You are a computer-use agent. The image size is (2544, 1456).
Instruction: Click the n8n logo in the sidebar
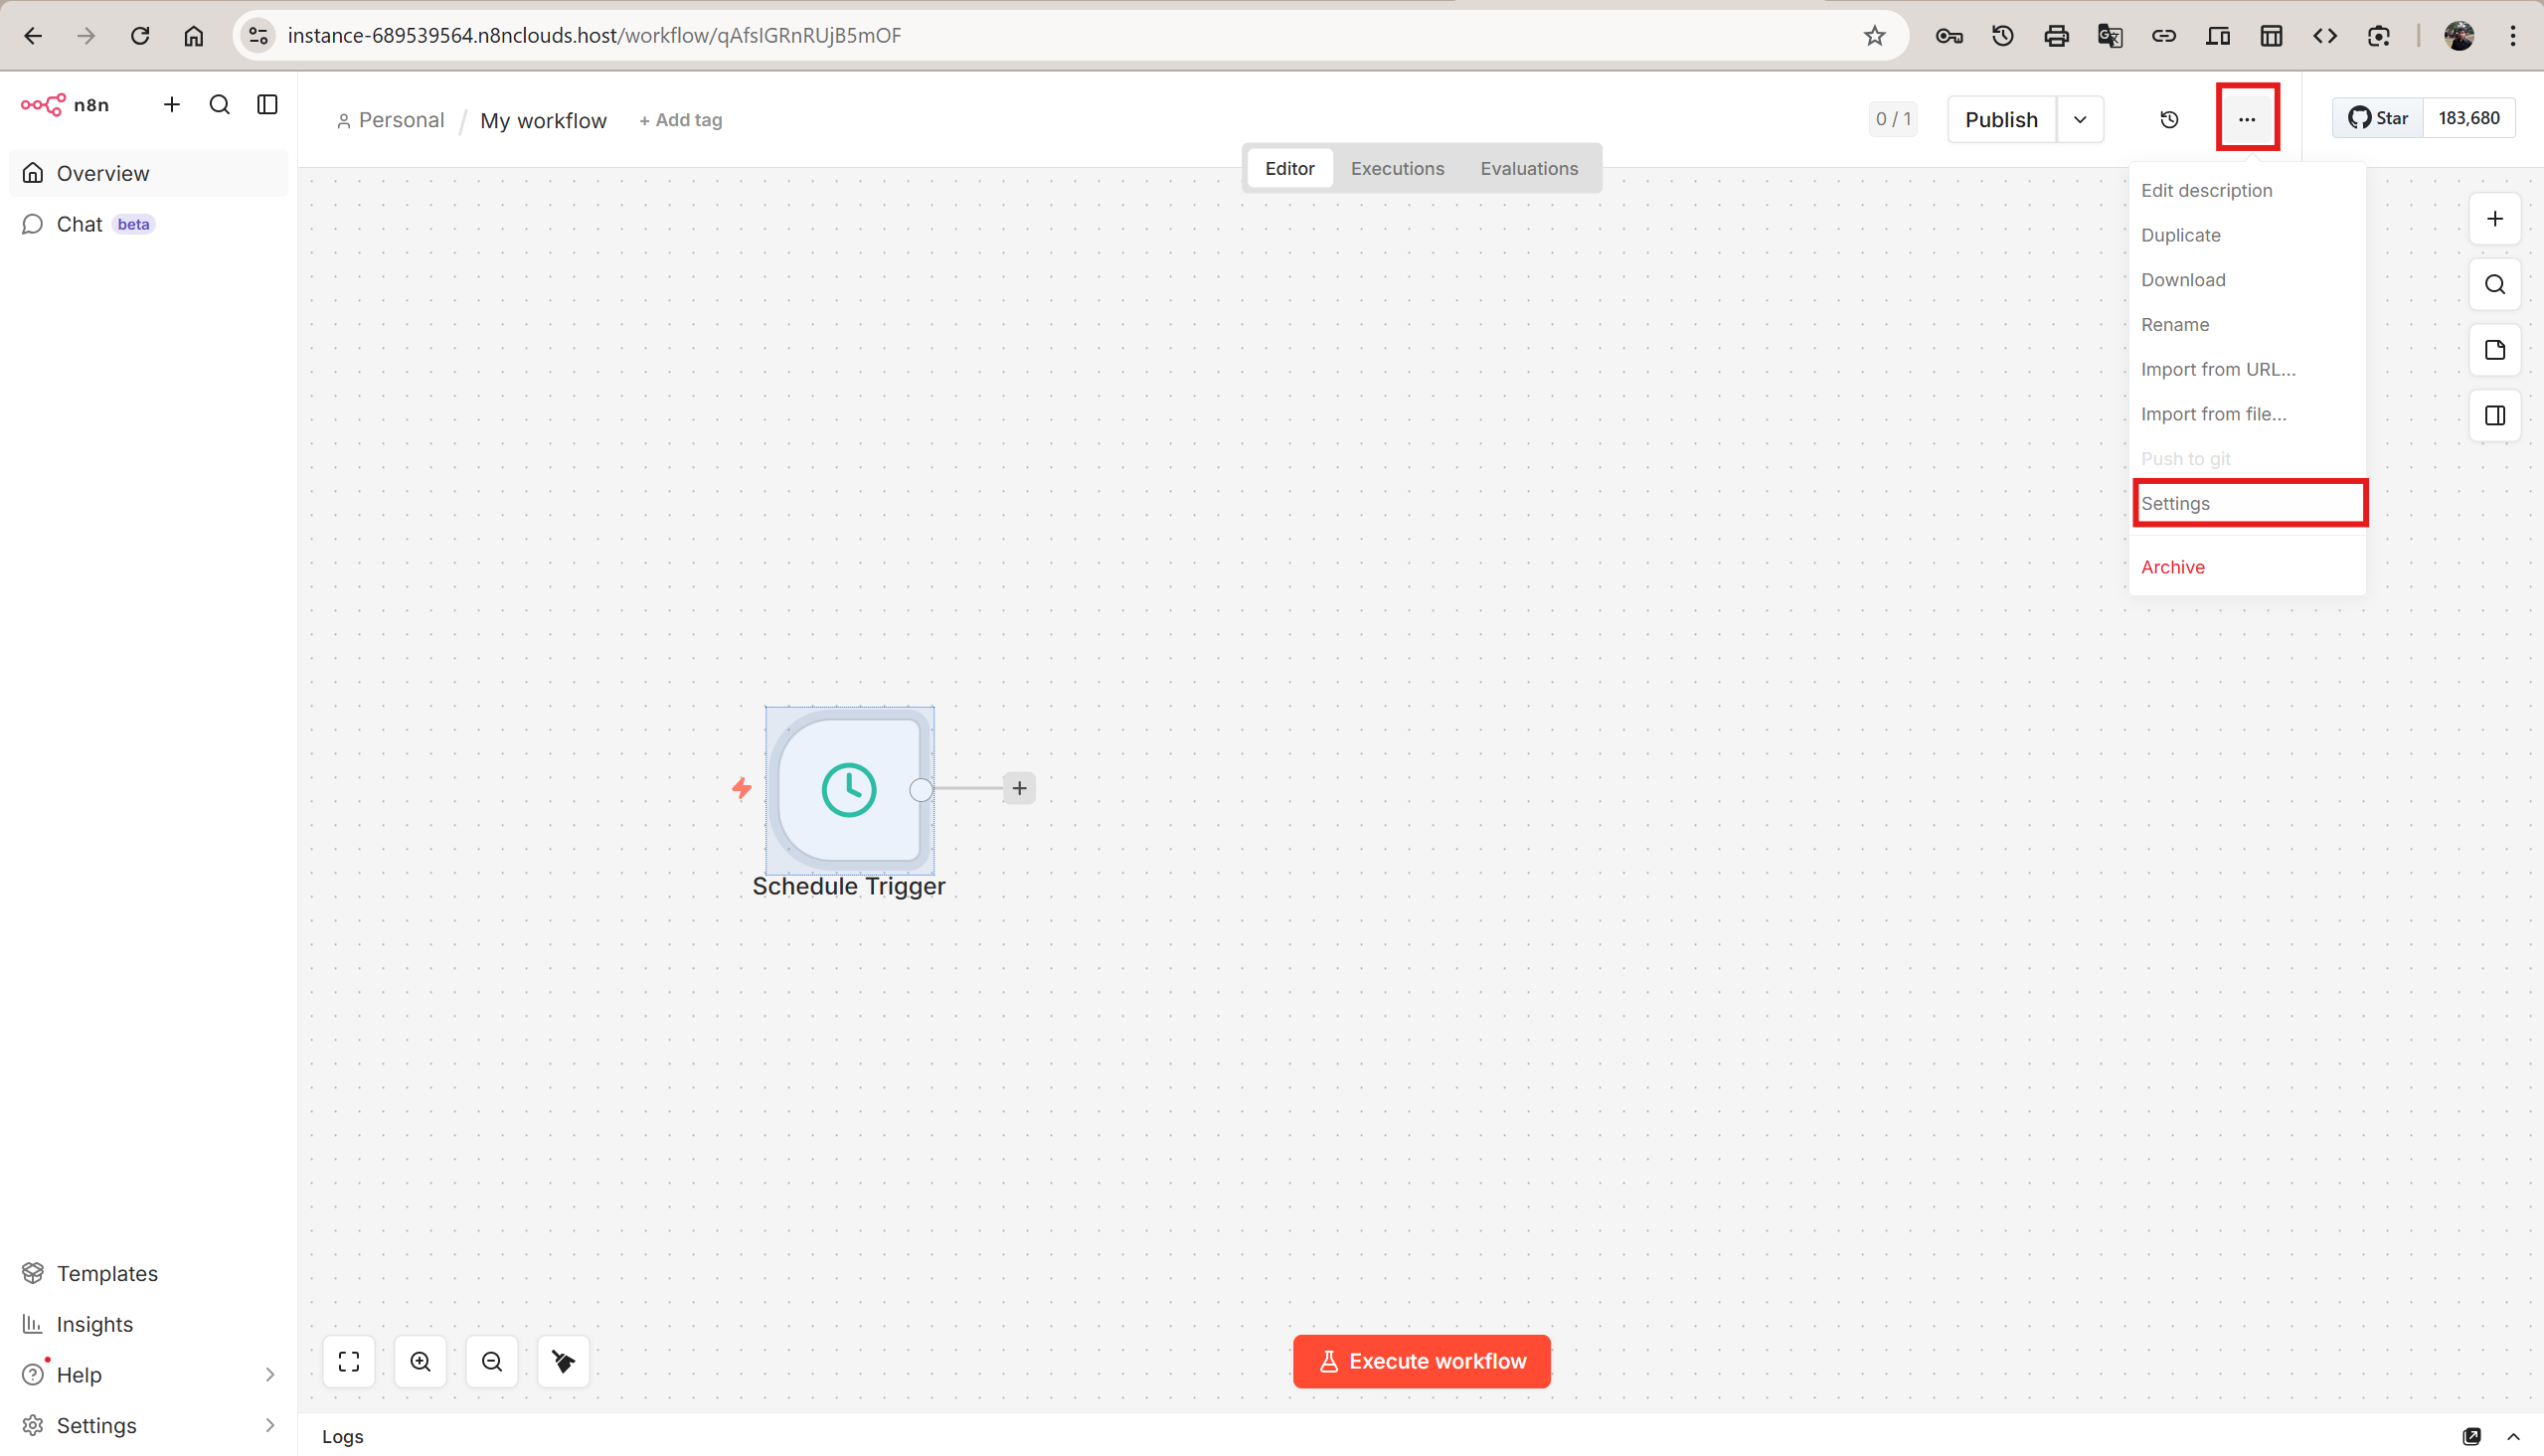65,105
